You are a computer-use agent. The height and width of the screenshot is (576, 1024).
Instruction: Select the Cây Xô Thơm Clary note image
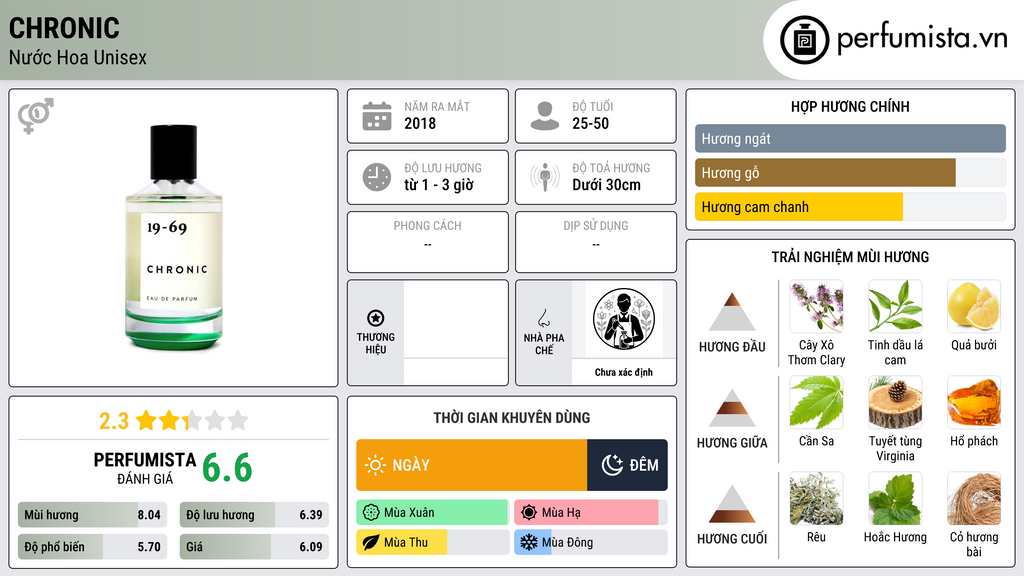[x=816, y=306]
